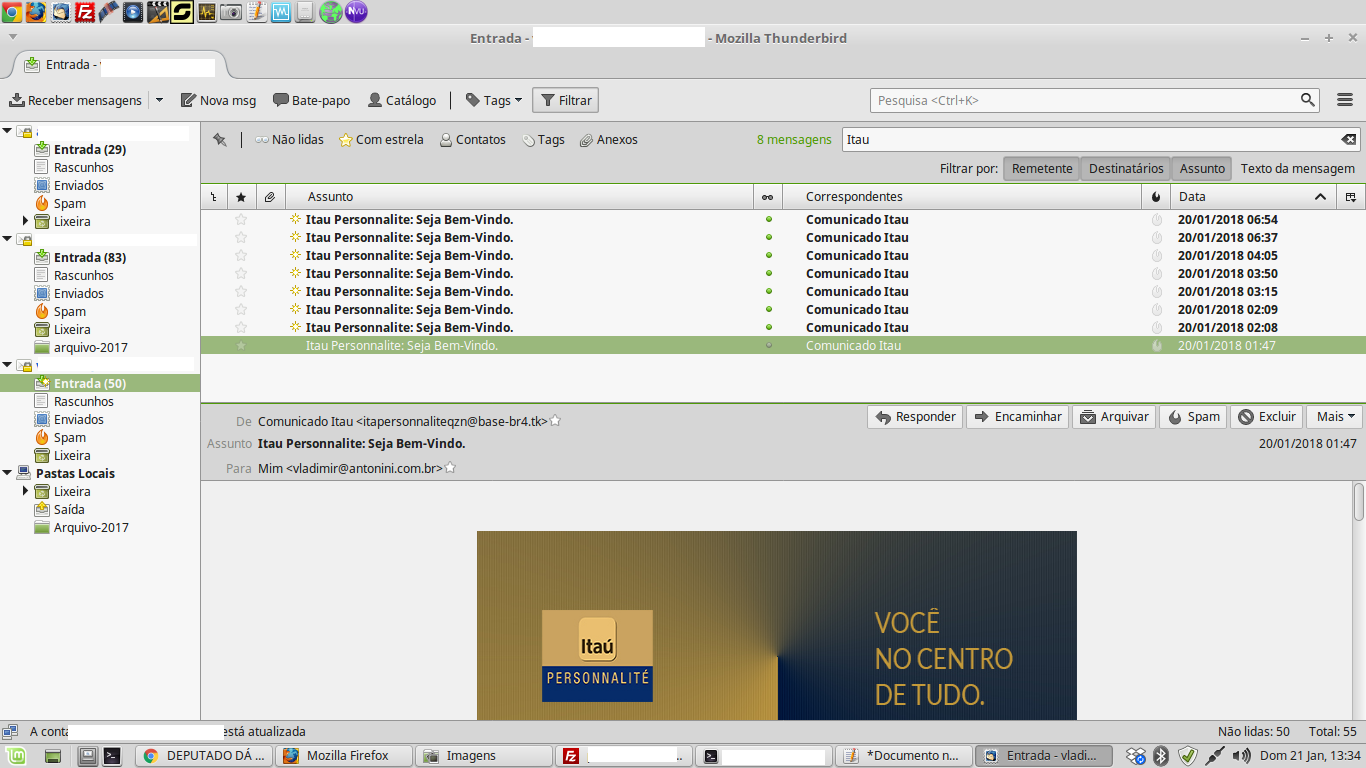Open the Catálogo address book
This screenshot has width=1366, height=768.
point(403,99)
